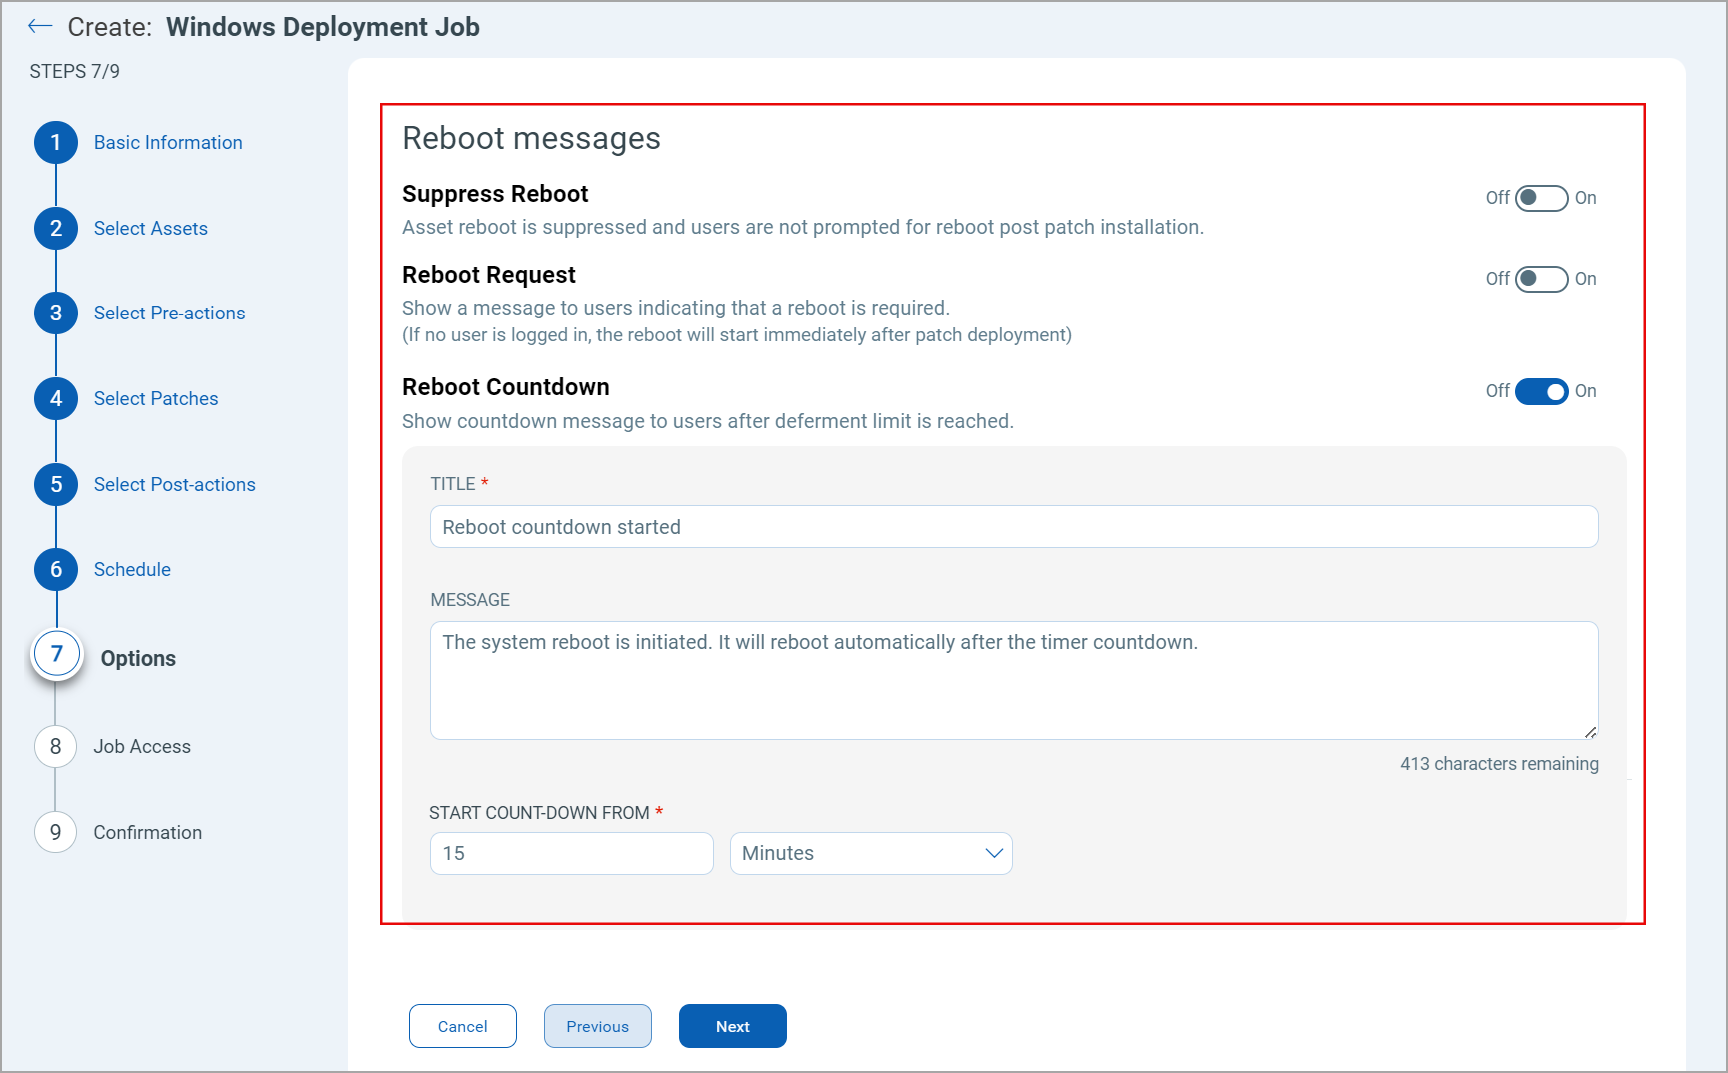1728x1073 pixels.
Task: Turn on the Reboot Request switch
Action: pos(1540,279)
